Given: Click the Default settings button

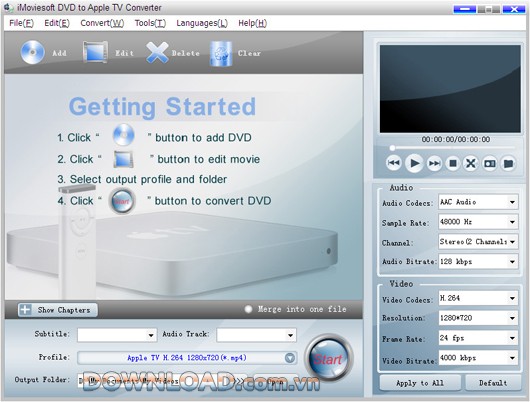Looking at the screenshot, I should [493, 383].
